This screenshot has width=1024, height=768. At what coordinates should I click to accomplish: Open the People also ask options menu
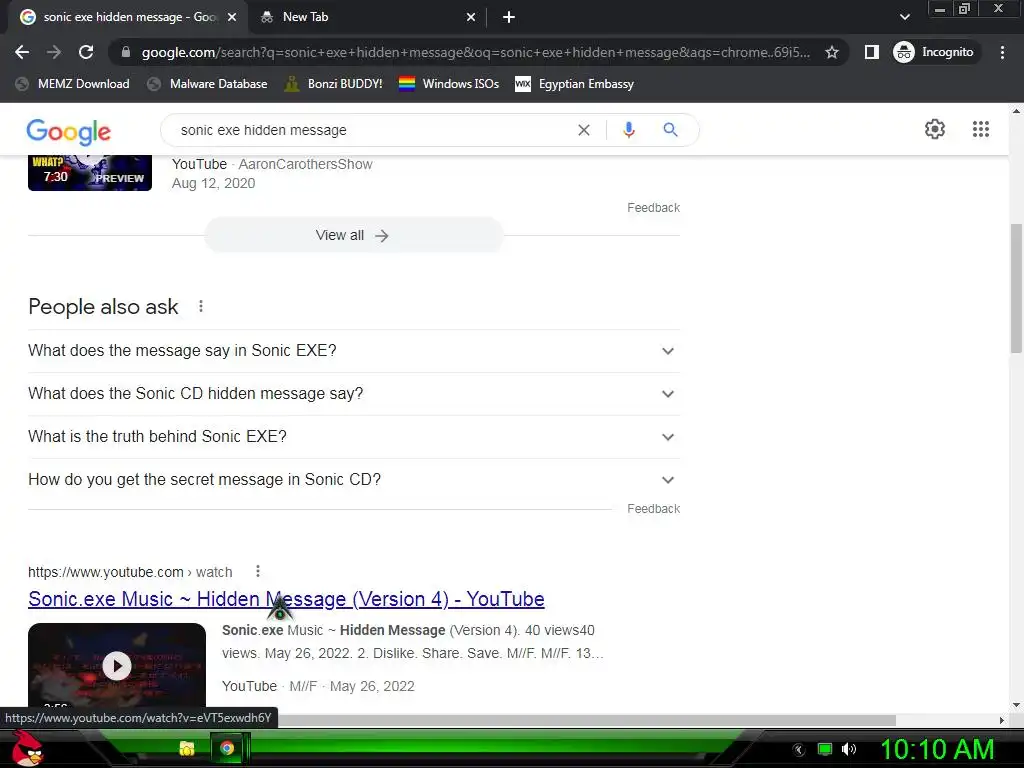pos(200,306)
